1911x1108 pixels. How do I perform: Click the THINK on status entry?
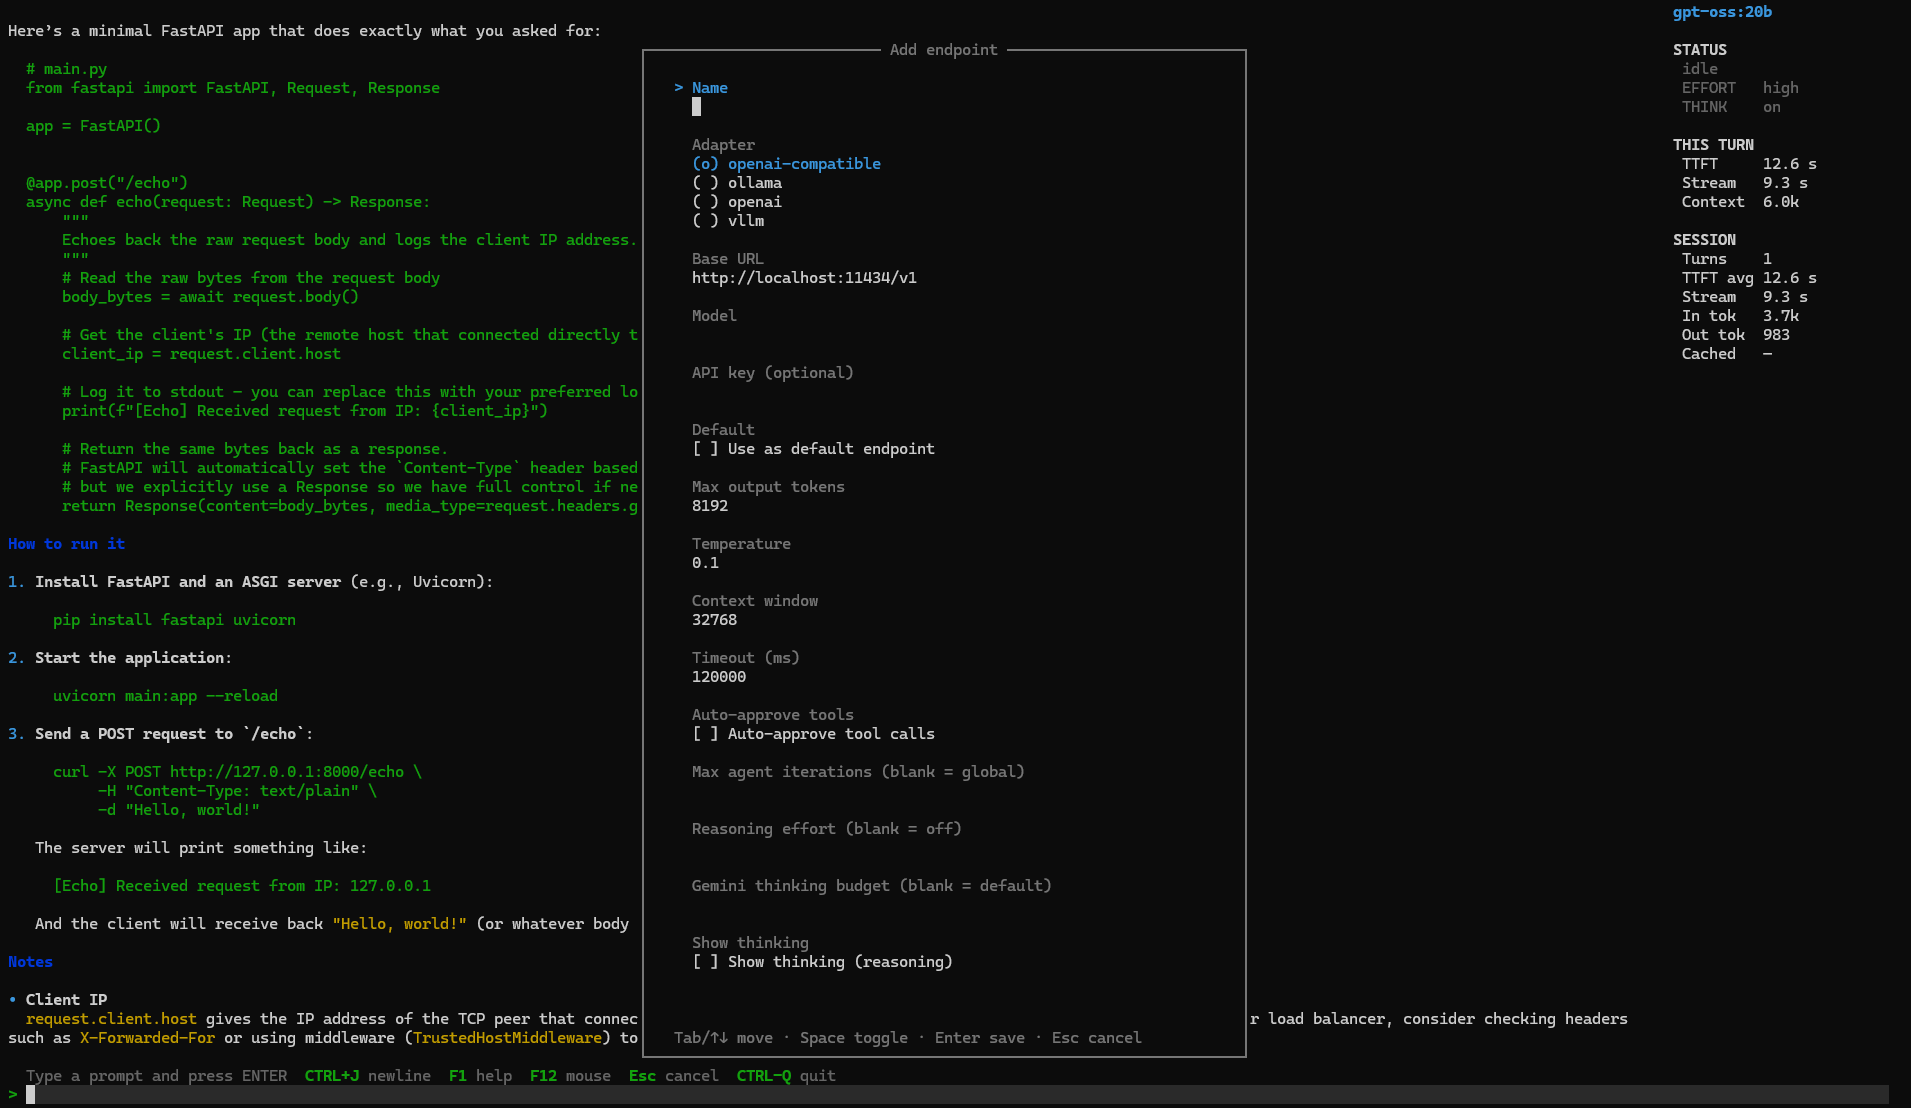pos(1731,107)
